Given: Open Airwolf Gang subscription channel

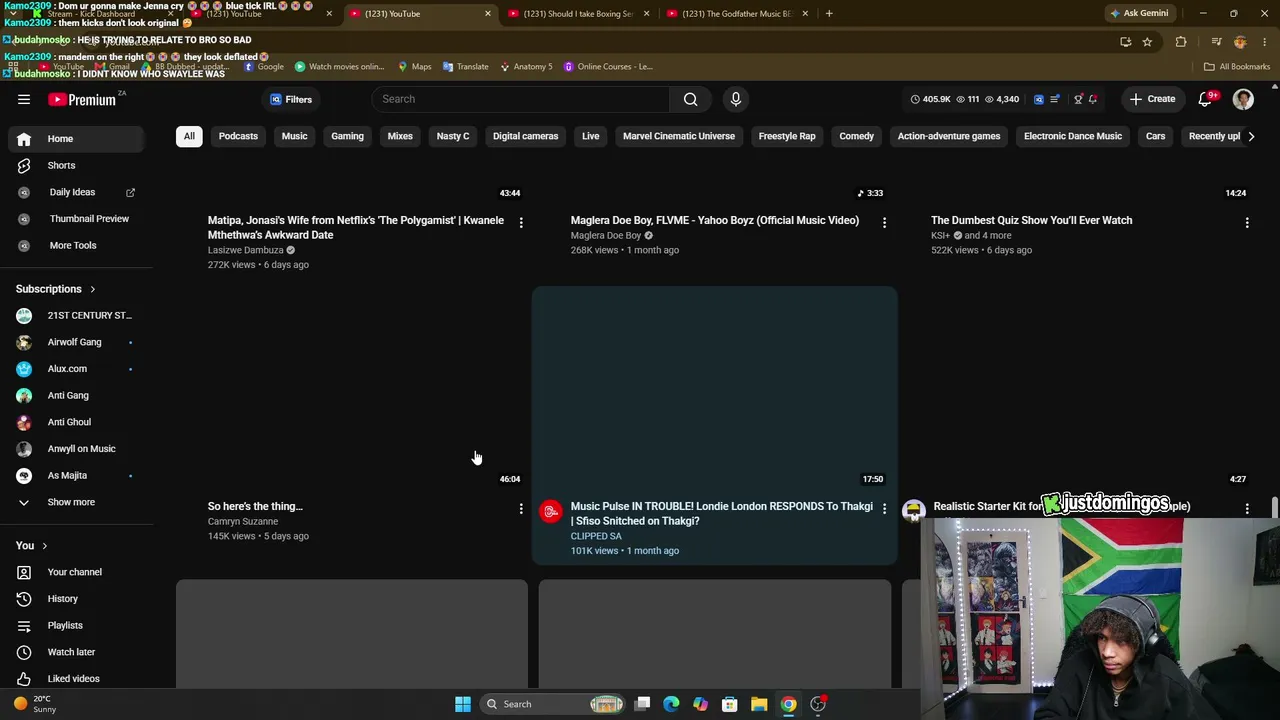Looking at the screenshot, I should 76,342.
